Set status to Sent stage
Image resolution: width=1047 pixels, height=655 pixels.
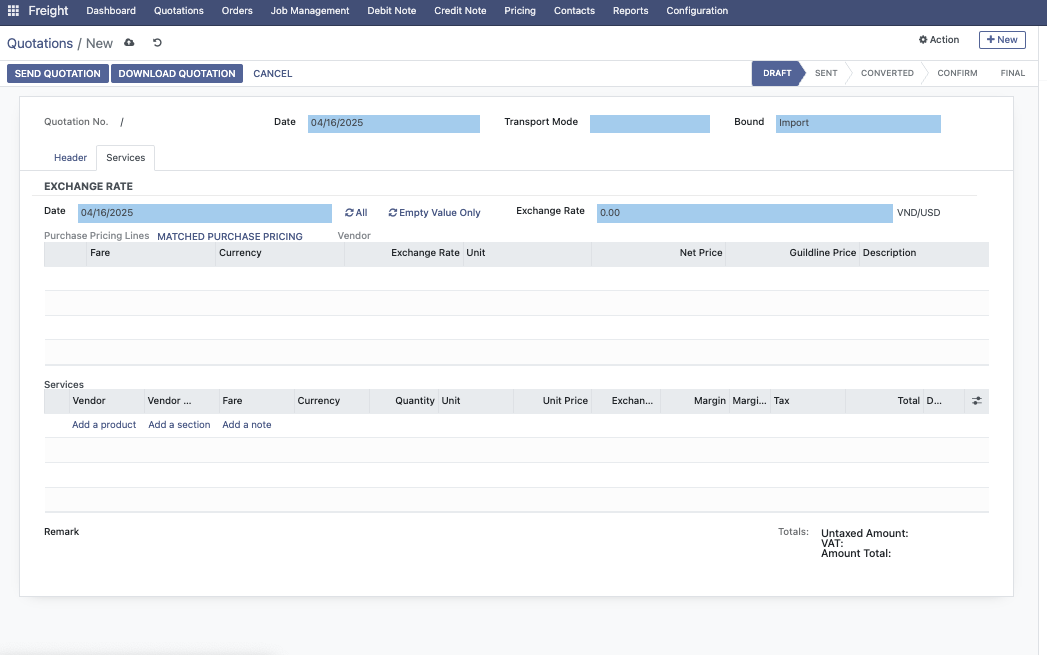[826, 73]
